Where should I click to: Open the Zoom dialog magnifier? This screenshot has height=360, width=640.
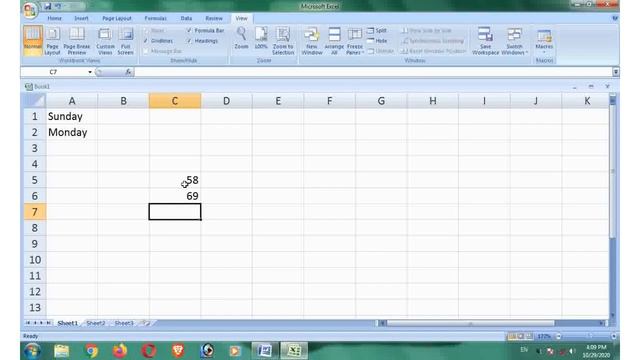pos(241,38)
